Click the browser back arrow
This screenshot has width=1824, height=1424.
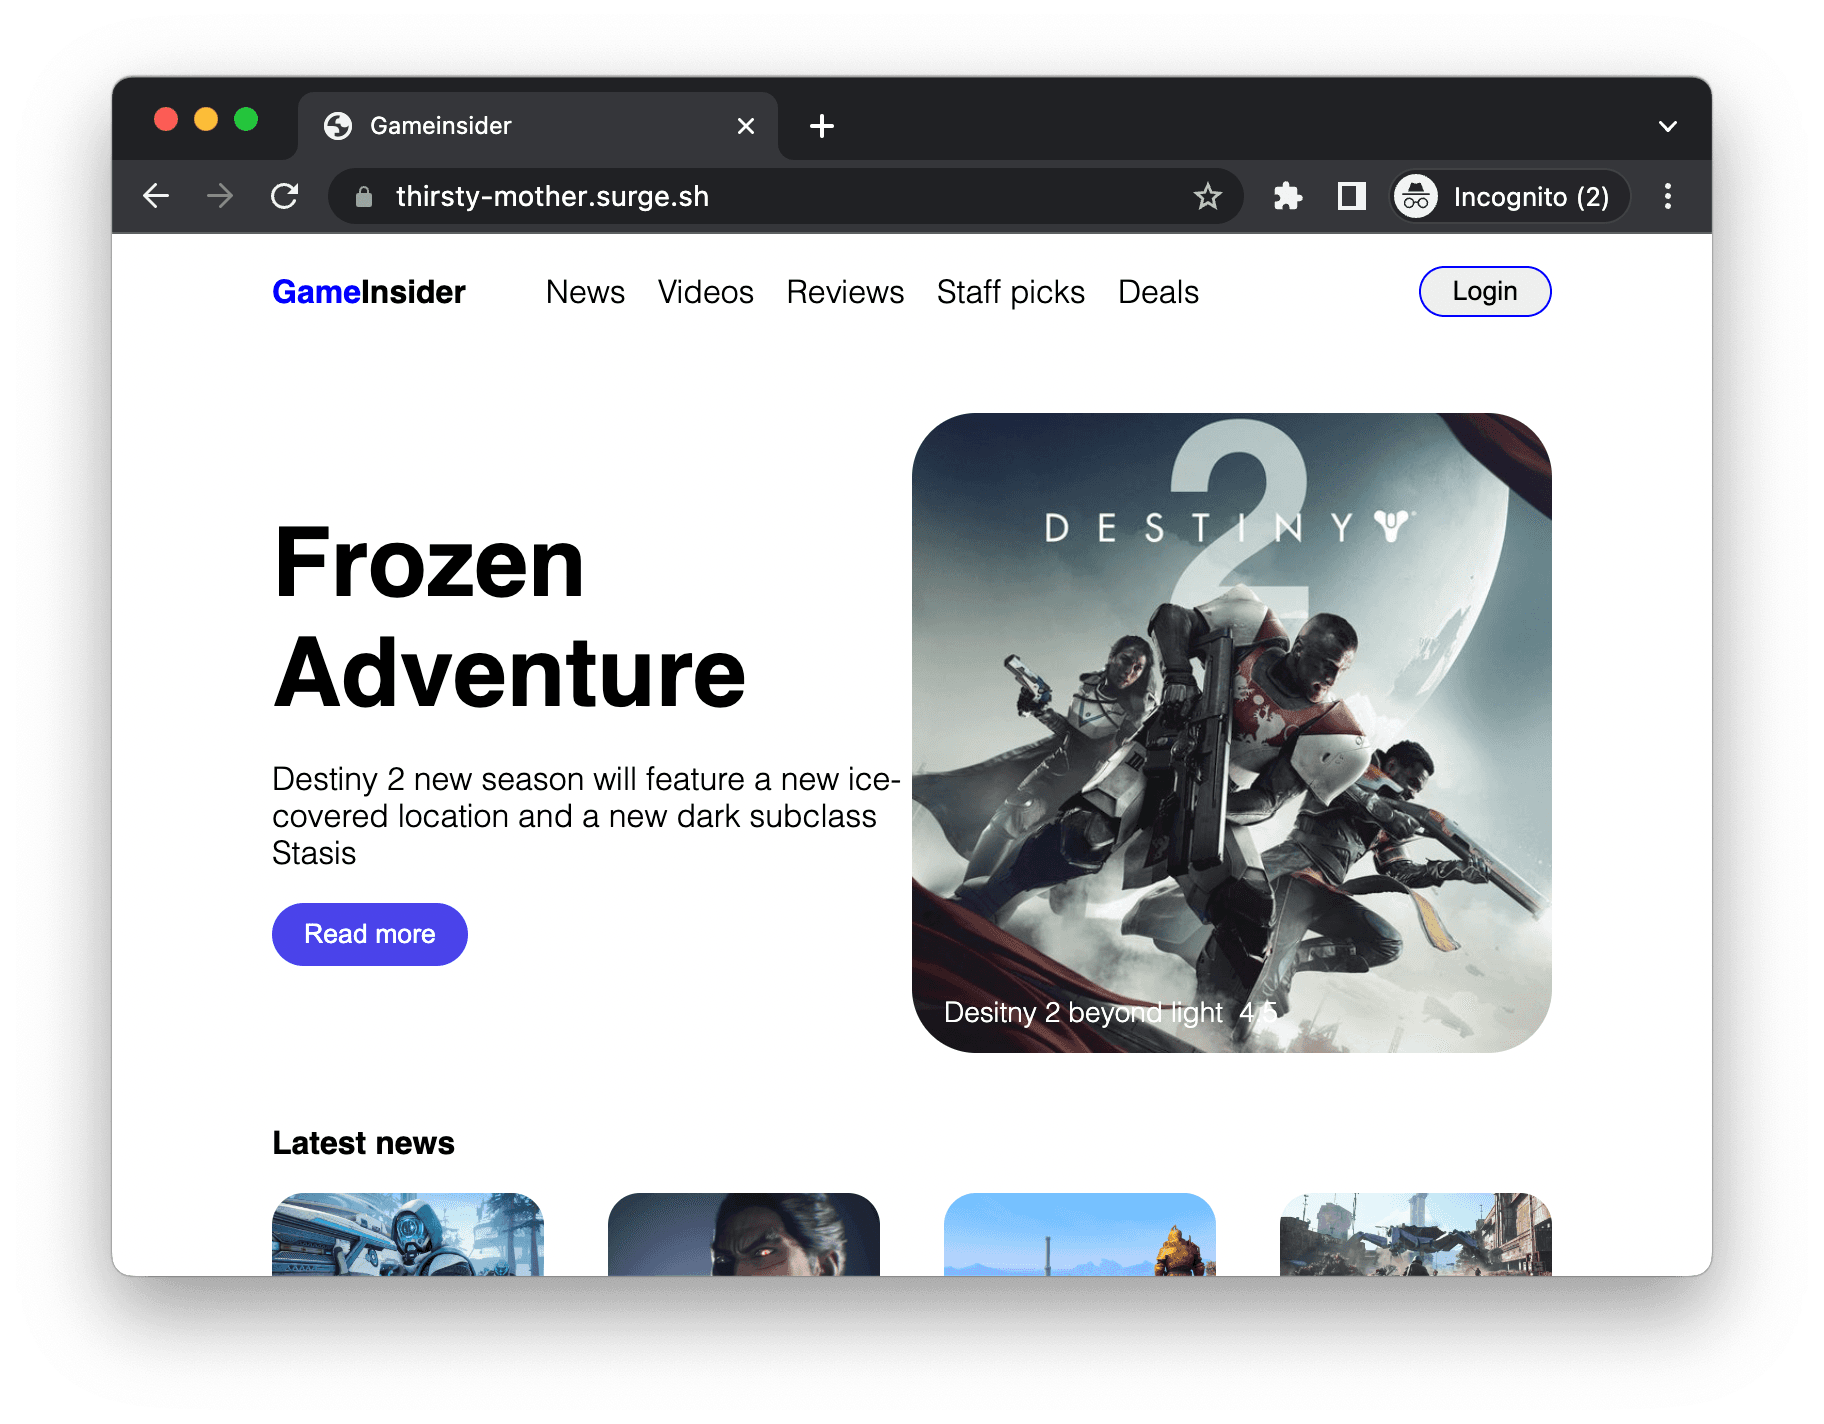pyautogui.click(x=156, y=196)
